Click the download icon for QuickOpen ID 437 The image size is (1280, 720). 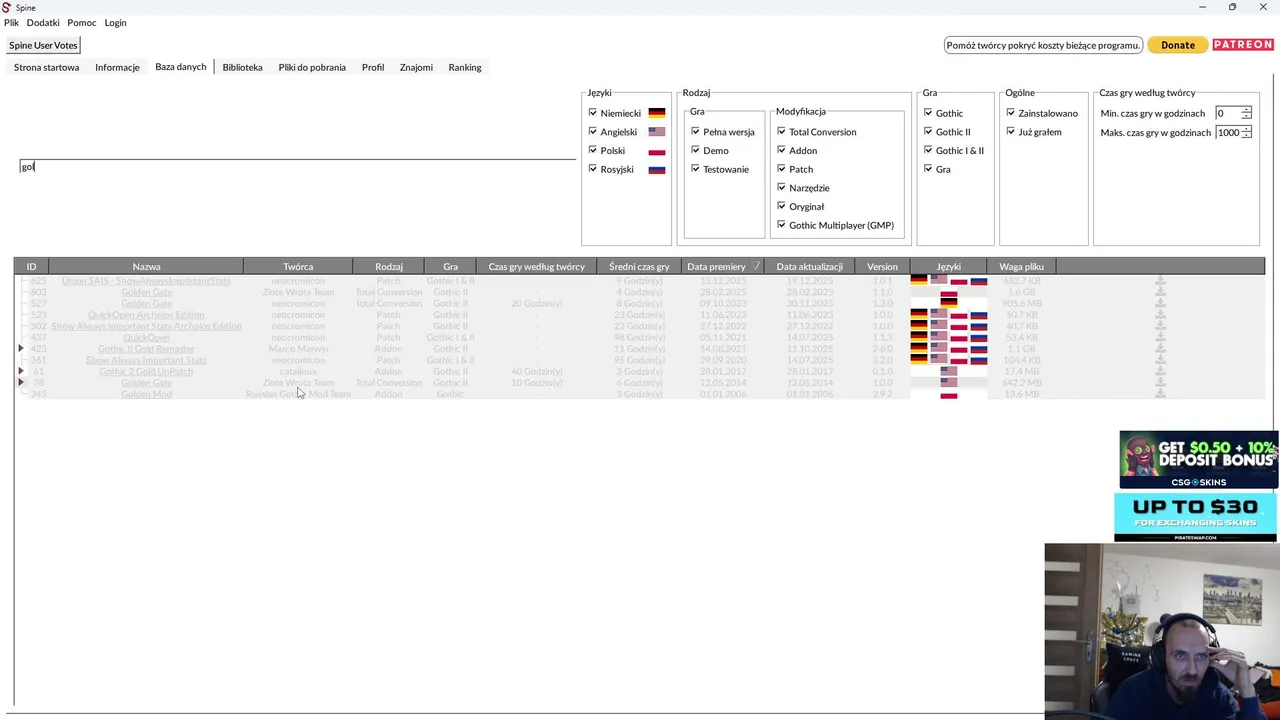1160,337
